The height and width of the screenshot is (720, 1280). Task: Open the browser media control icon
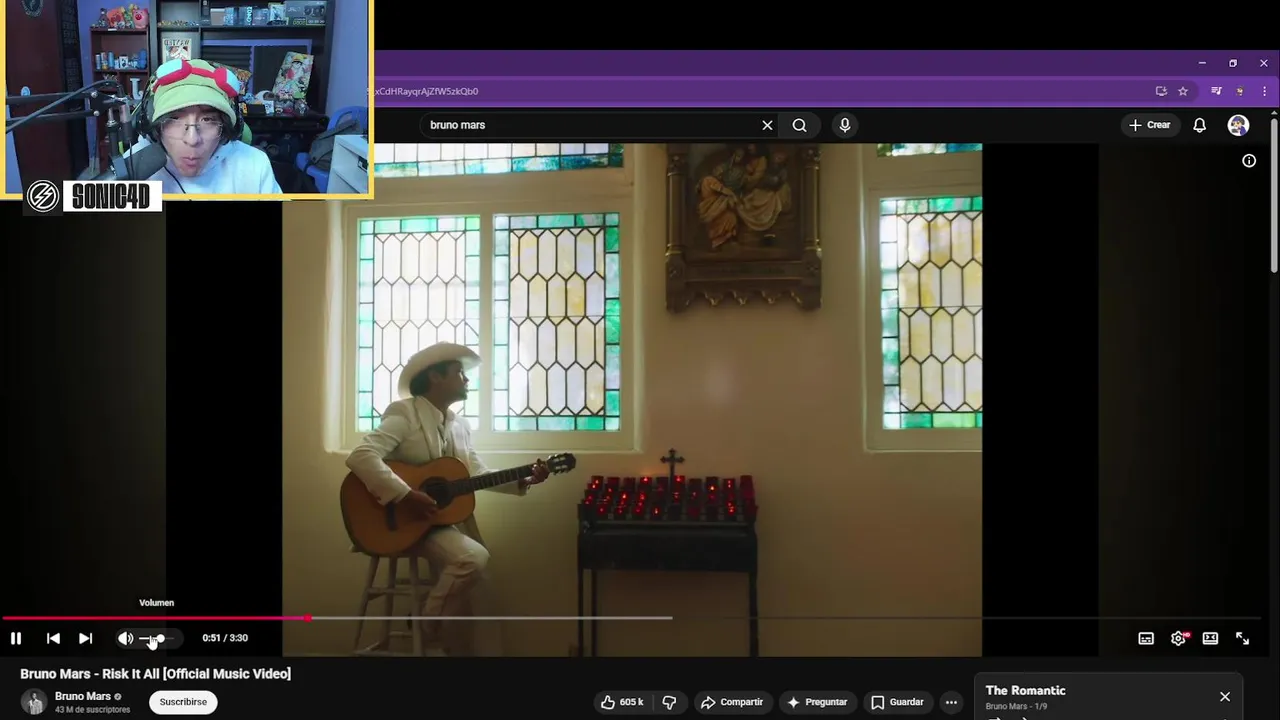1216,91
